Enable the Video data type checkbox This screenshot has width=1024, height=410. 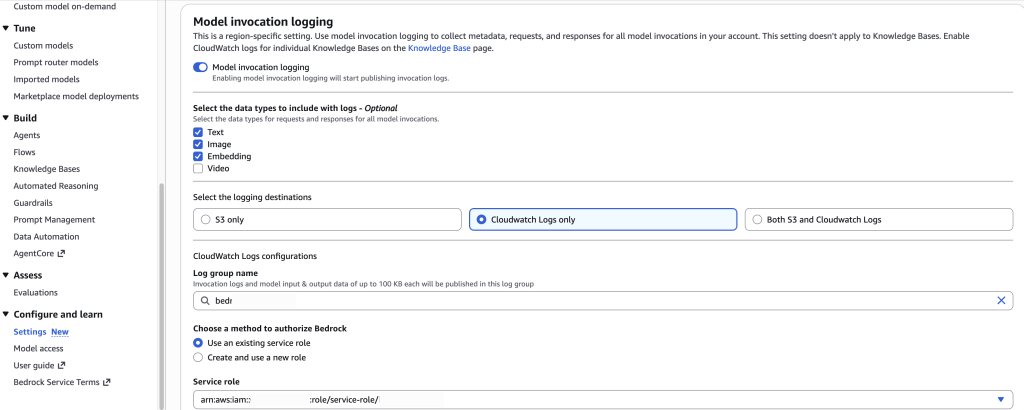click(198, 168)
